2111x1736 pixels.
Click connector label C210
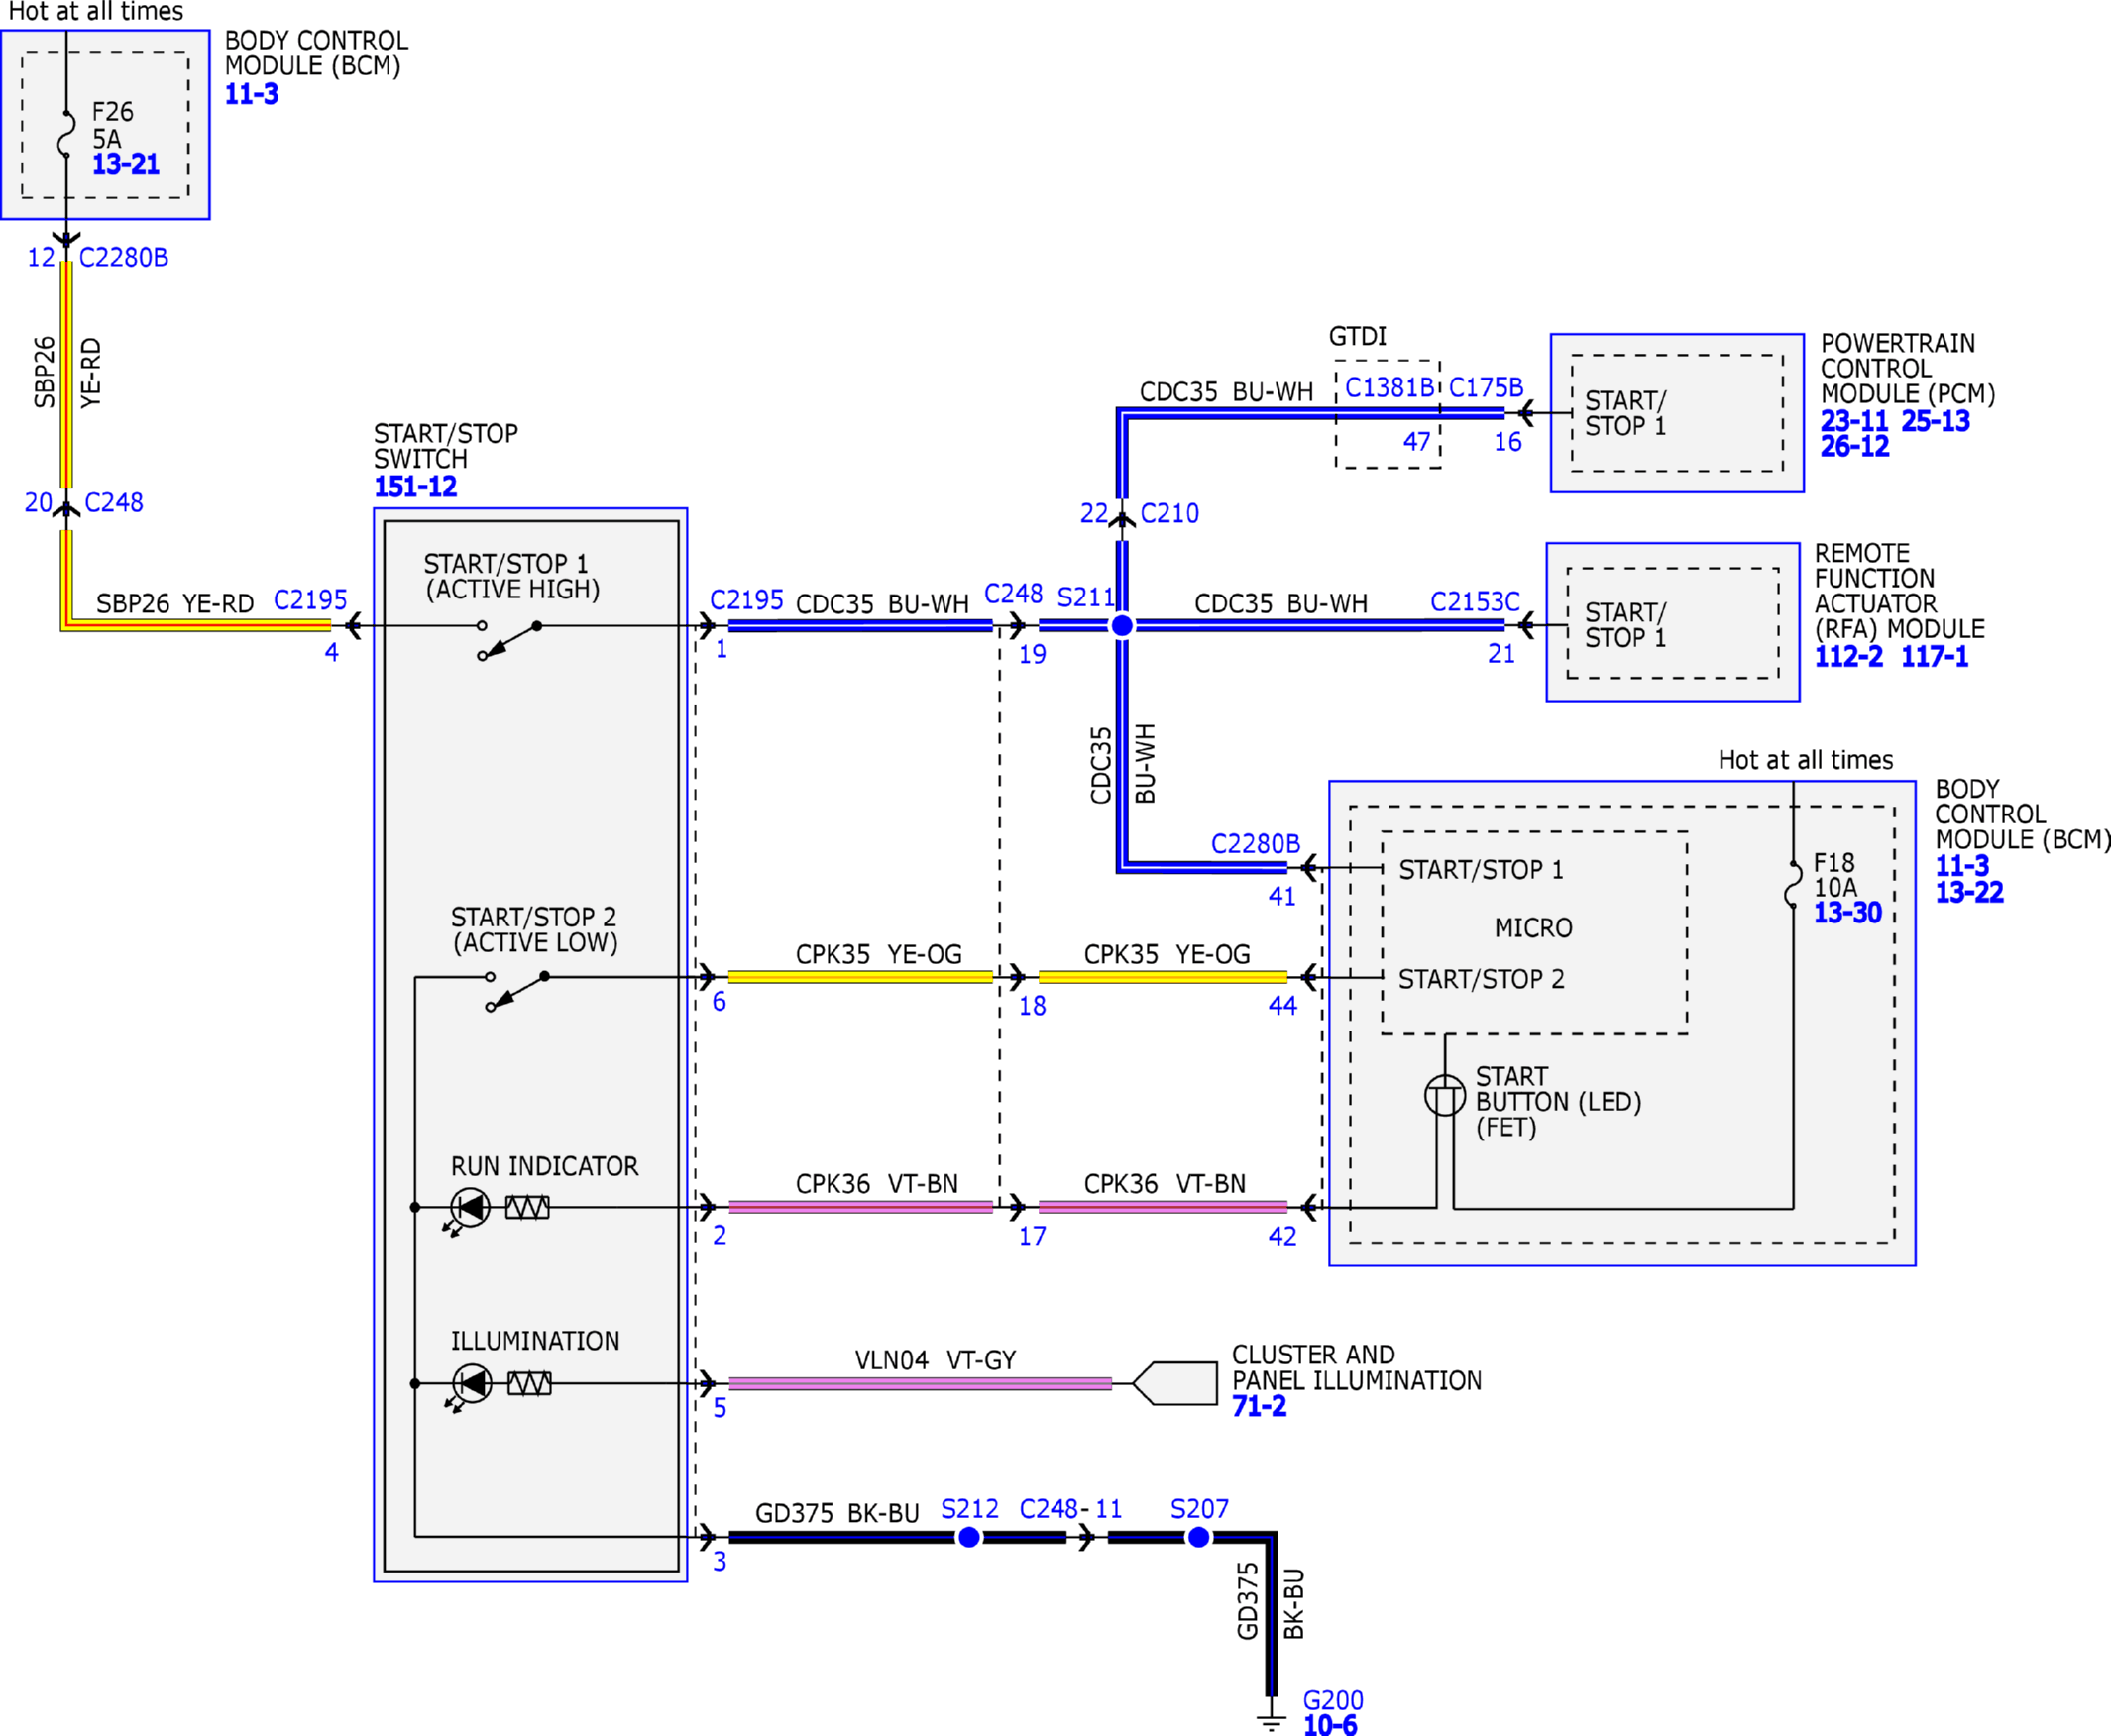click(x=1169, y=513)
